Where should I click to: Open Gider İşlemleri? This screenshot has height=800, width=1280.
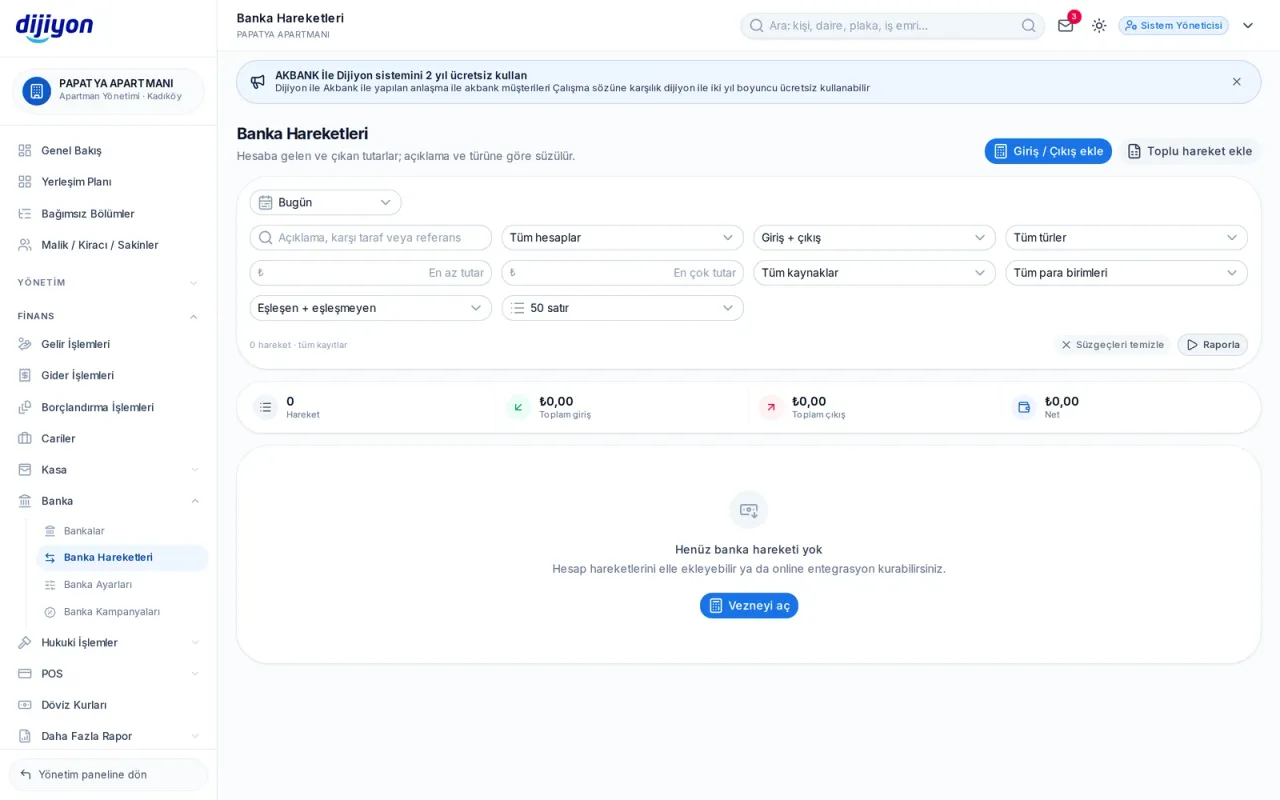click(x=108, y=375)
